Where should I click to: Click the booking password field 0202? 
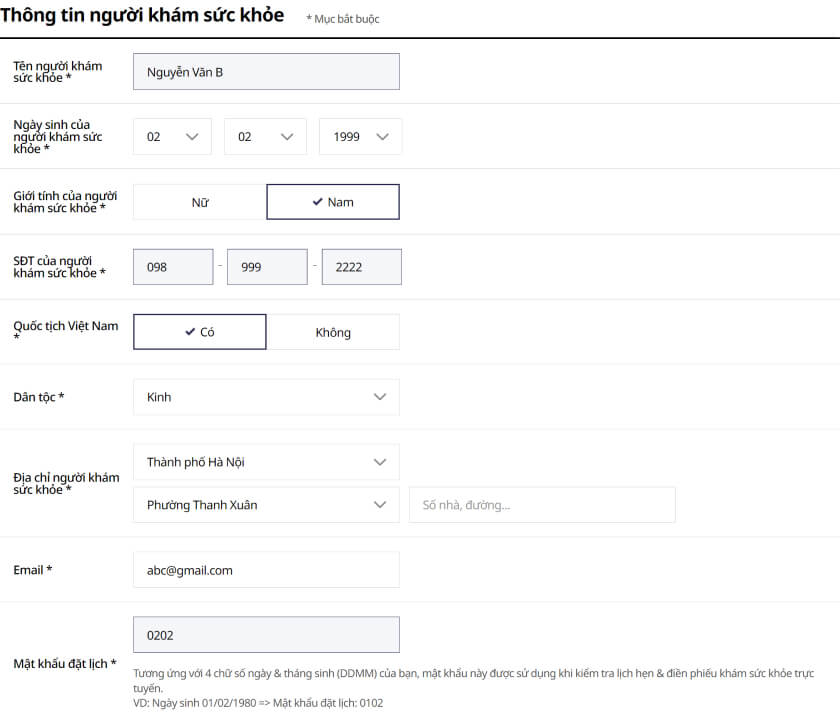266,635
